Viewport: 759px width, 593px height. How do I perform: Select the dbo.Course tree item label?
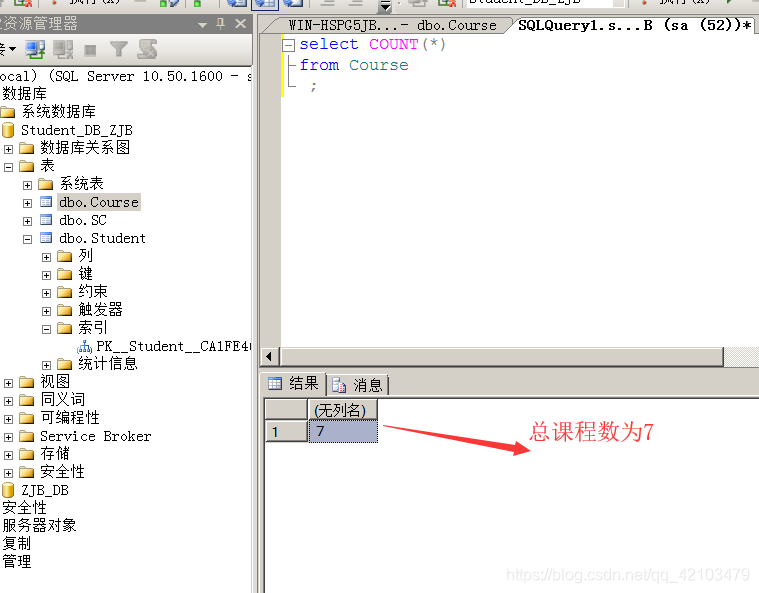99,202
